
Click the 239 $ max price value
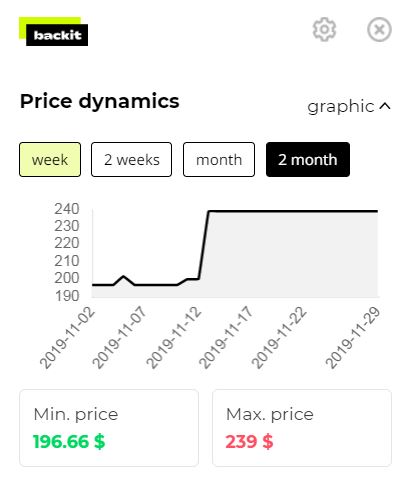coord(249,442)
